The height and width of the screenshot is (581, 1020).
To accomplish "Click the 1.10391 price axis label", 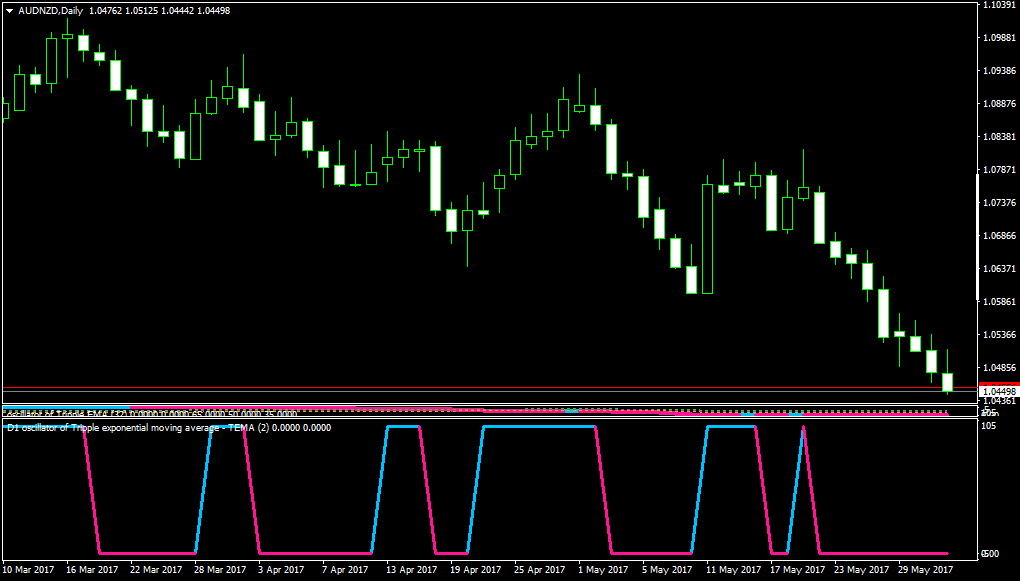I will [x=1000, y=5].
